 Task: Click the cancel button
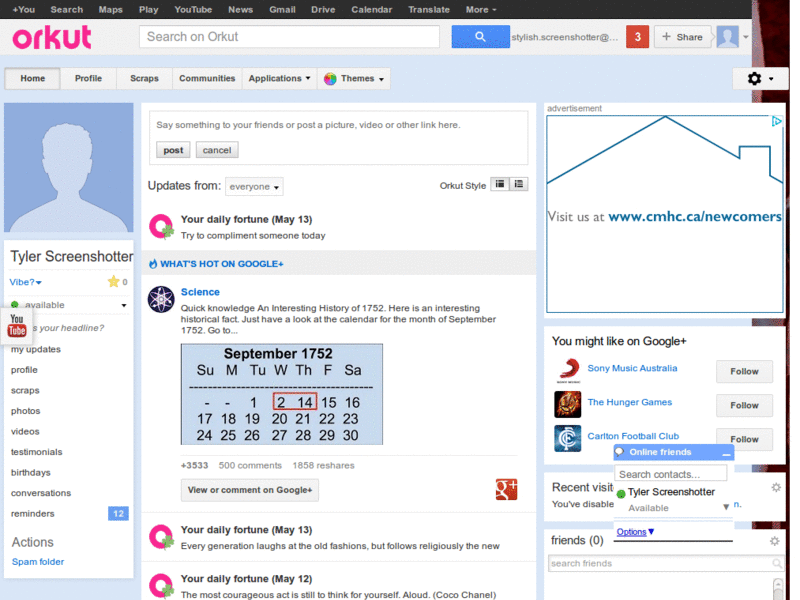tap(217, 150)
